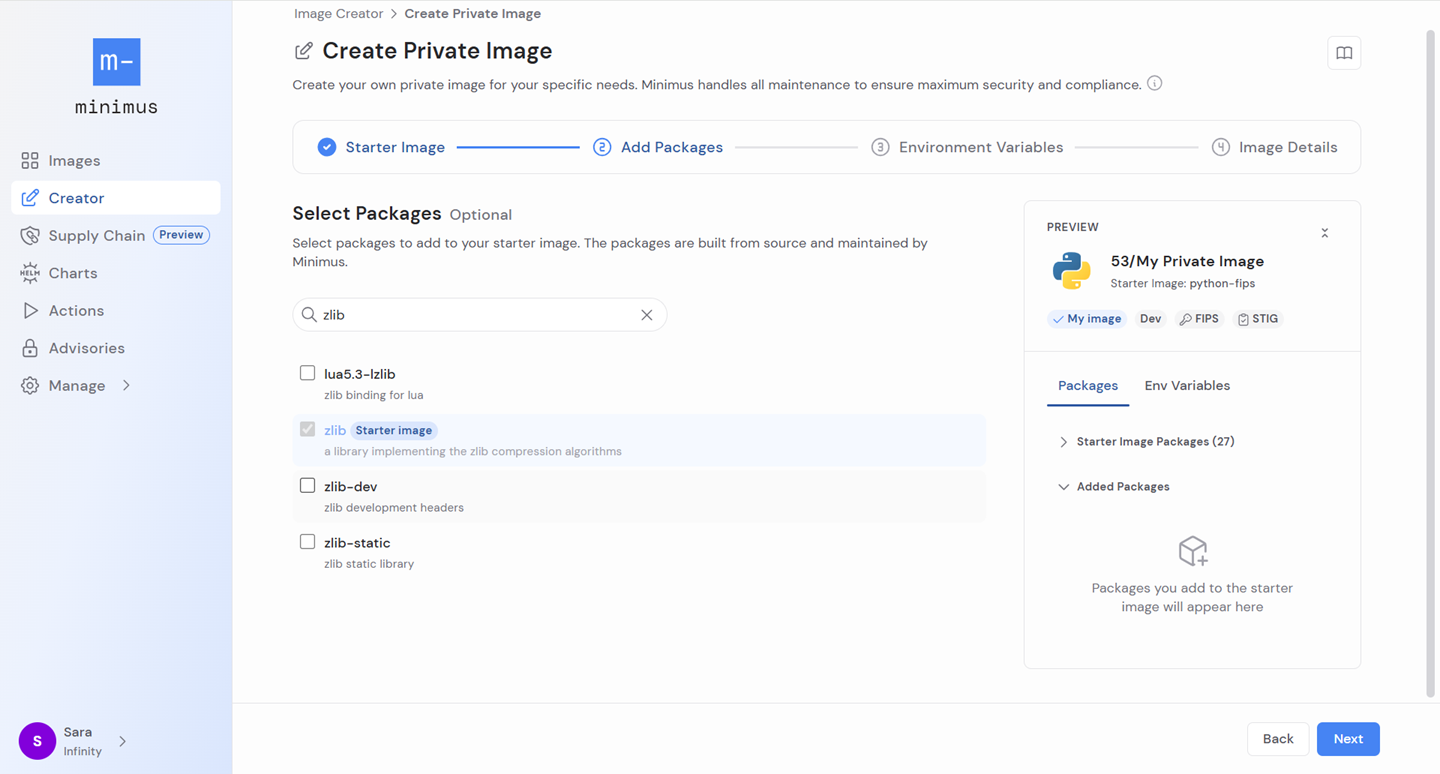Click the Next button
Viewport: 1440px width, 774px height.
1348,739
